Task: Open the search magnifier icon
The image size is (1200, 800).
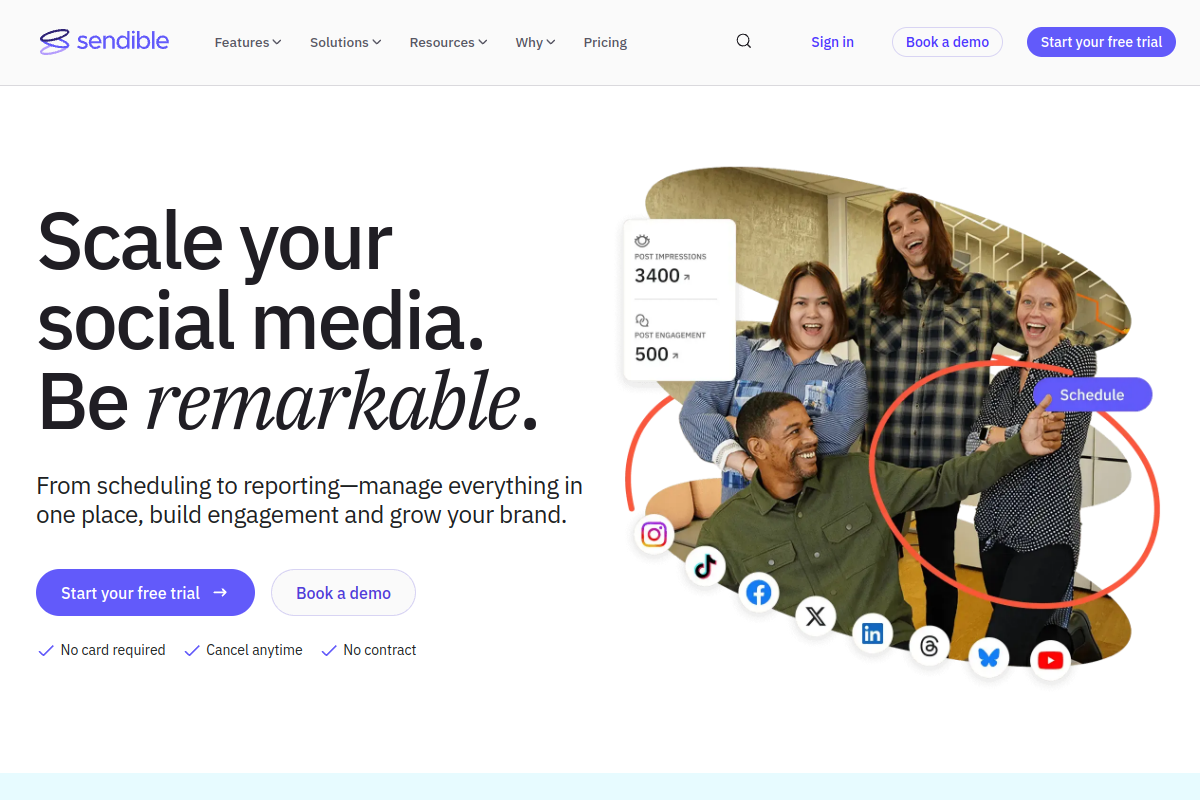Action: [743, 41]
